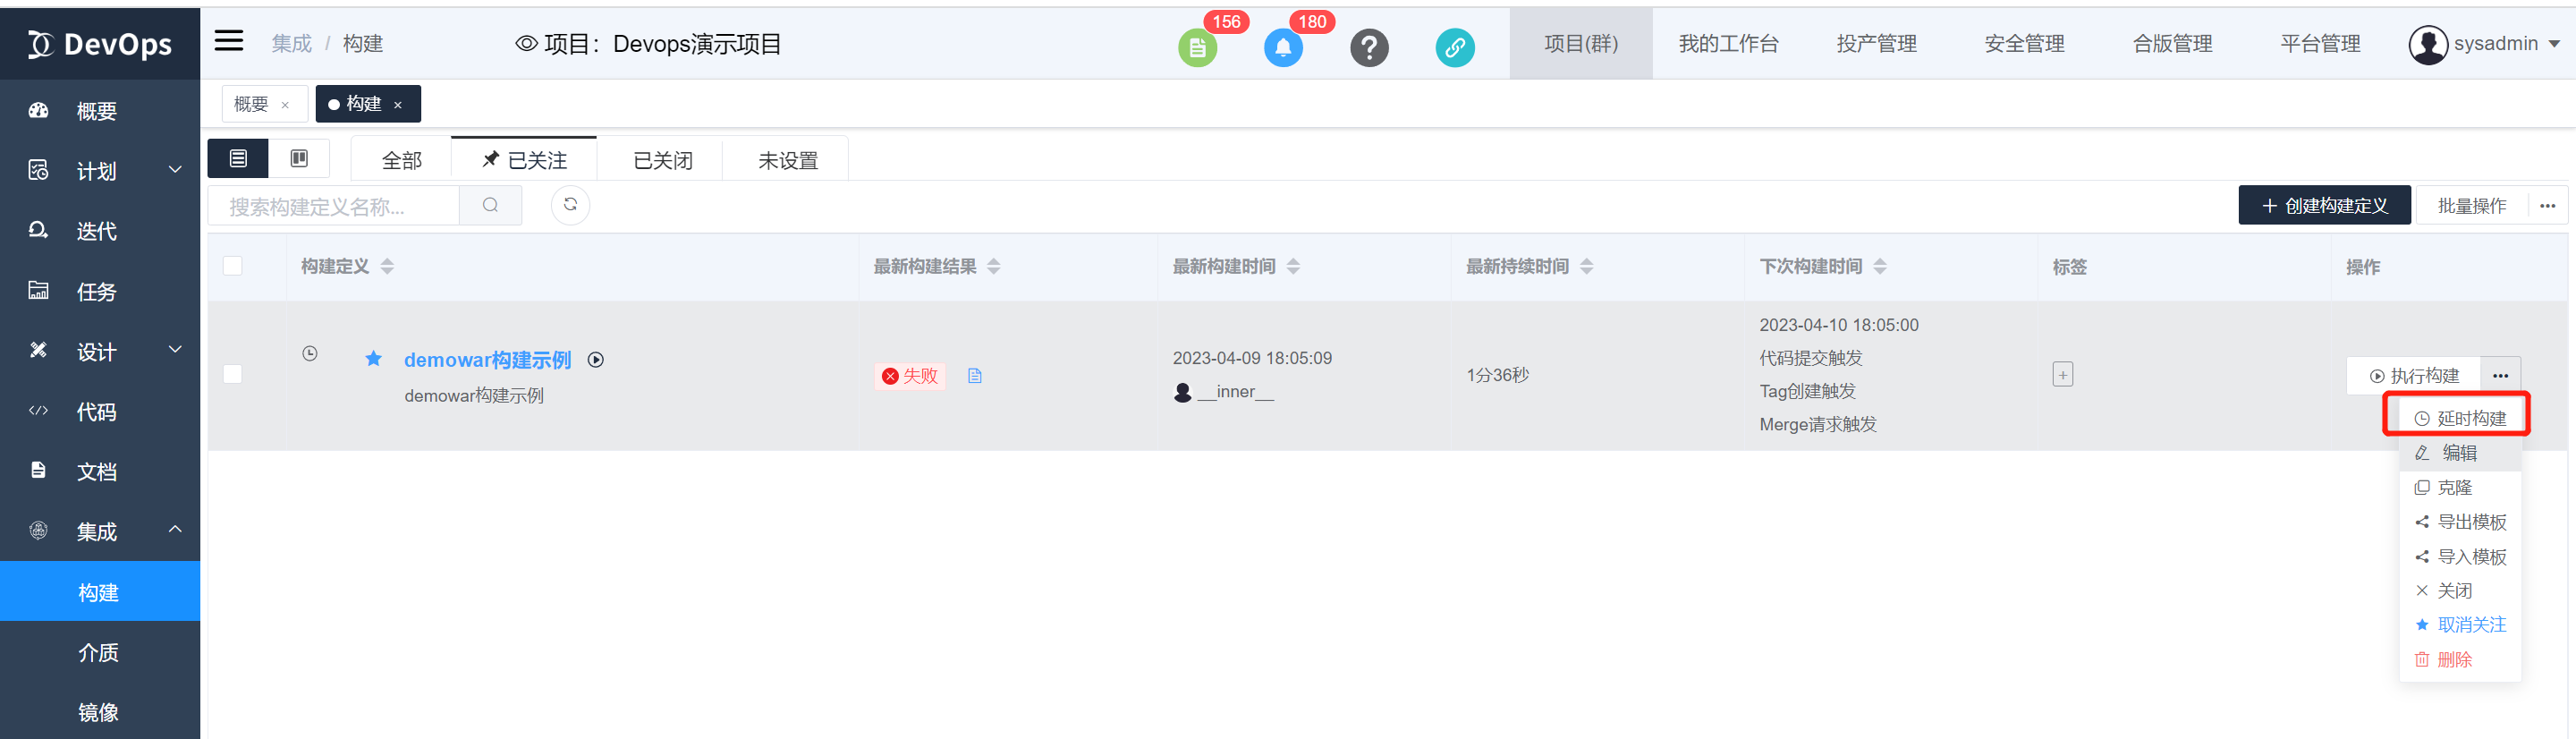Click the hamburger menu icon to collapse sidebar
The image size is (2576, 739).
click(x=229, y=41)
